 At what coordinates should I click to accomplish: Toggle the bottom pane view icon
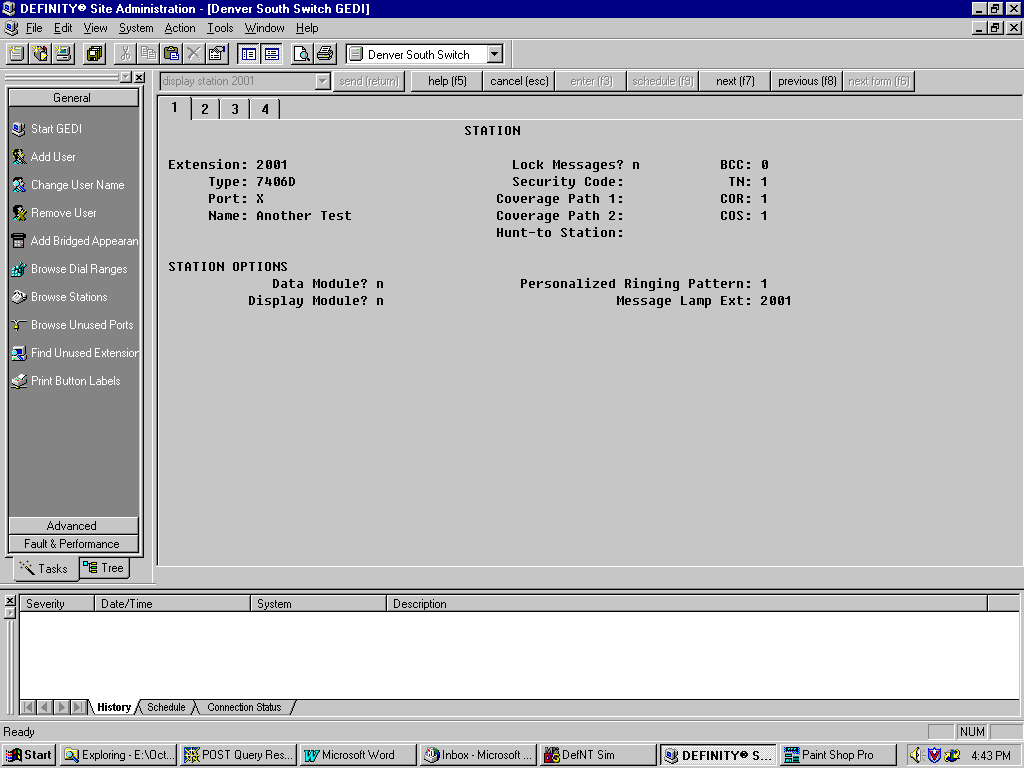click(x=272, y=54)
